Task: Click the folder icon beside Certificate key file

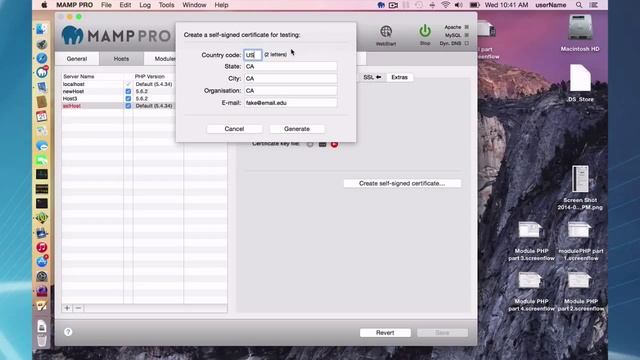Action: pyautogui.click(x=322, y=144)
